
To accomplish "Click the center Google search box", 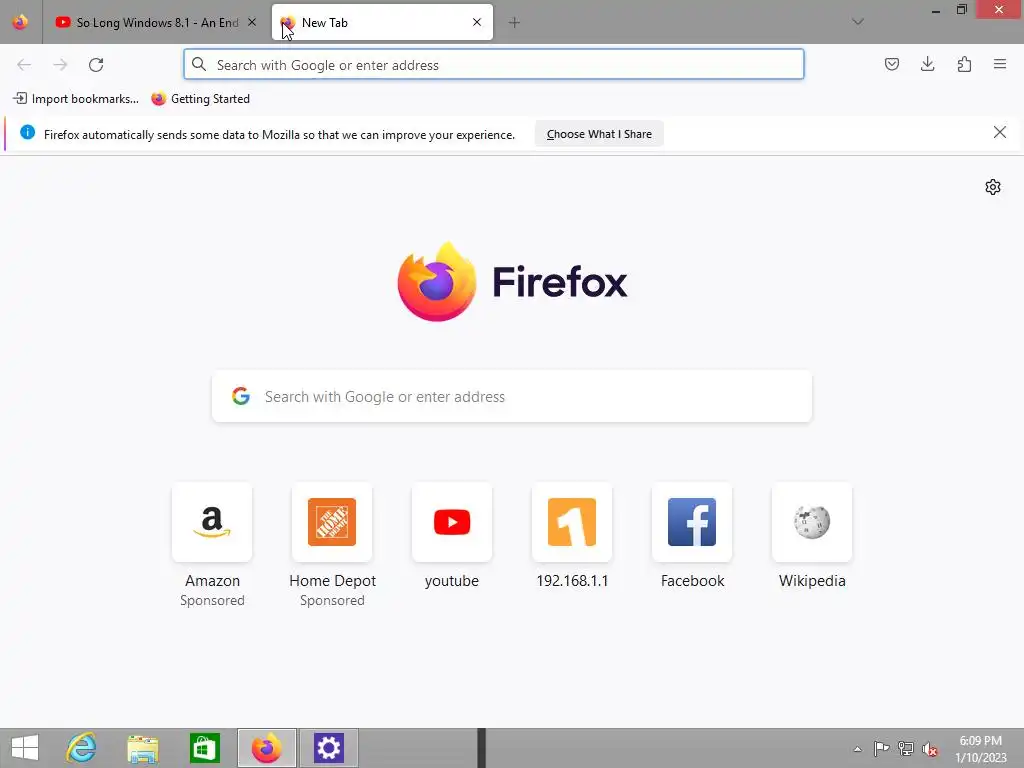I will point(512,396).
